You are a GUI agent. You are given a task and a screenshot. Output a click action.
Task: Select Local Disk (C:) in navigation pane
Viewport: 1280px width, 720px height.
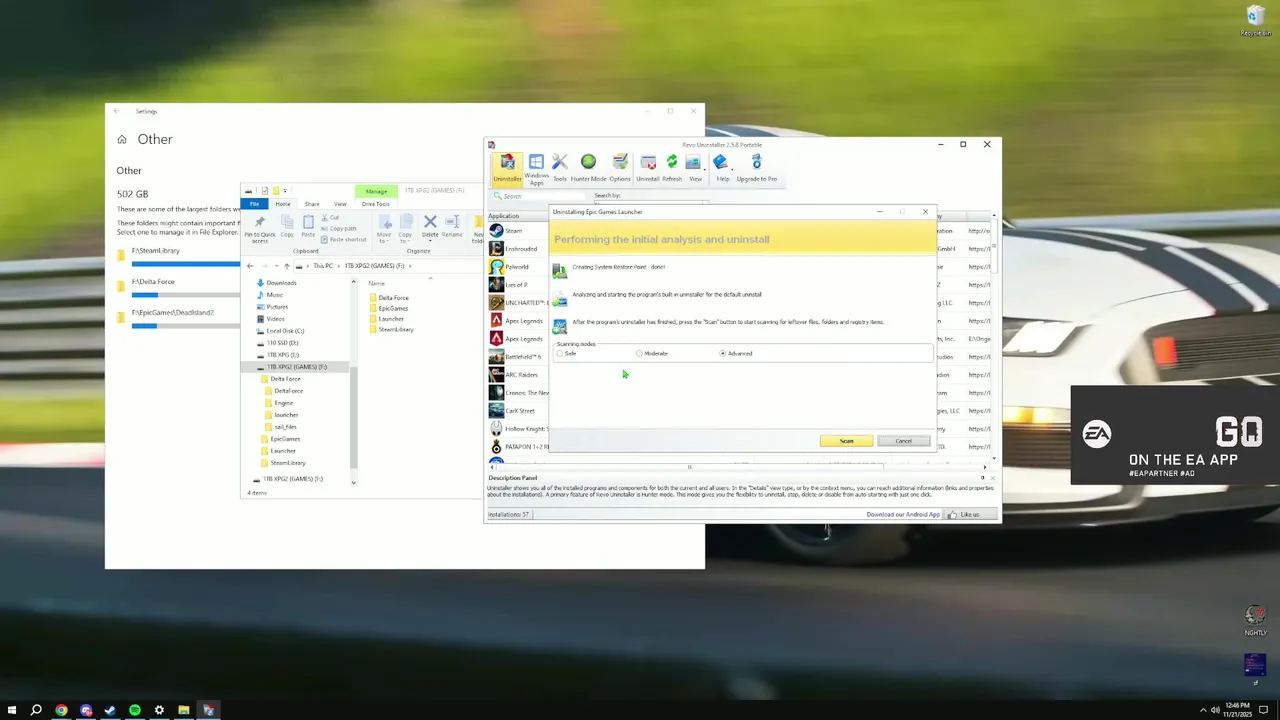click(279, 331)
